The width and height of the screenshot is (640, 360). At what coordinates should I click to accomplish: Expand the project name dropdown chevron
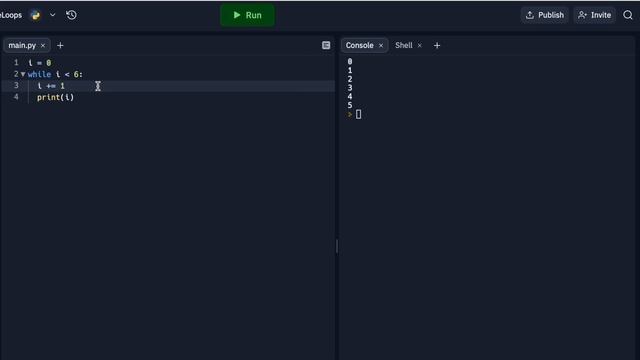[x=53, y=15]
